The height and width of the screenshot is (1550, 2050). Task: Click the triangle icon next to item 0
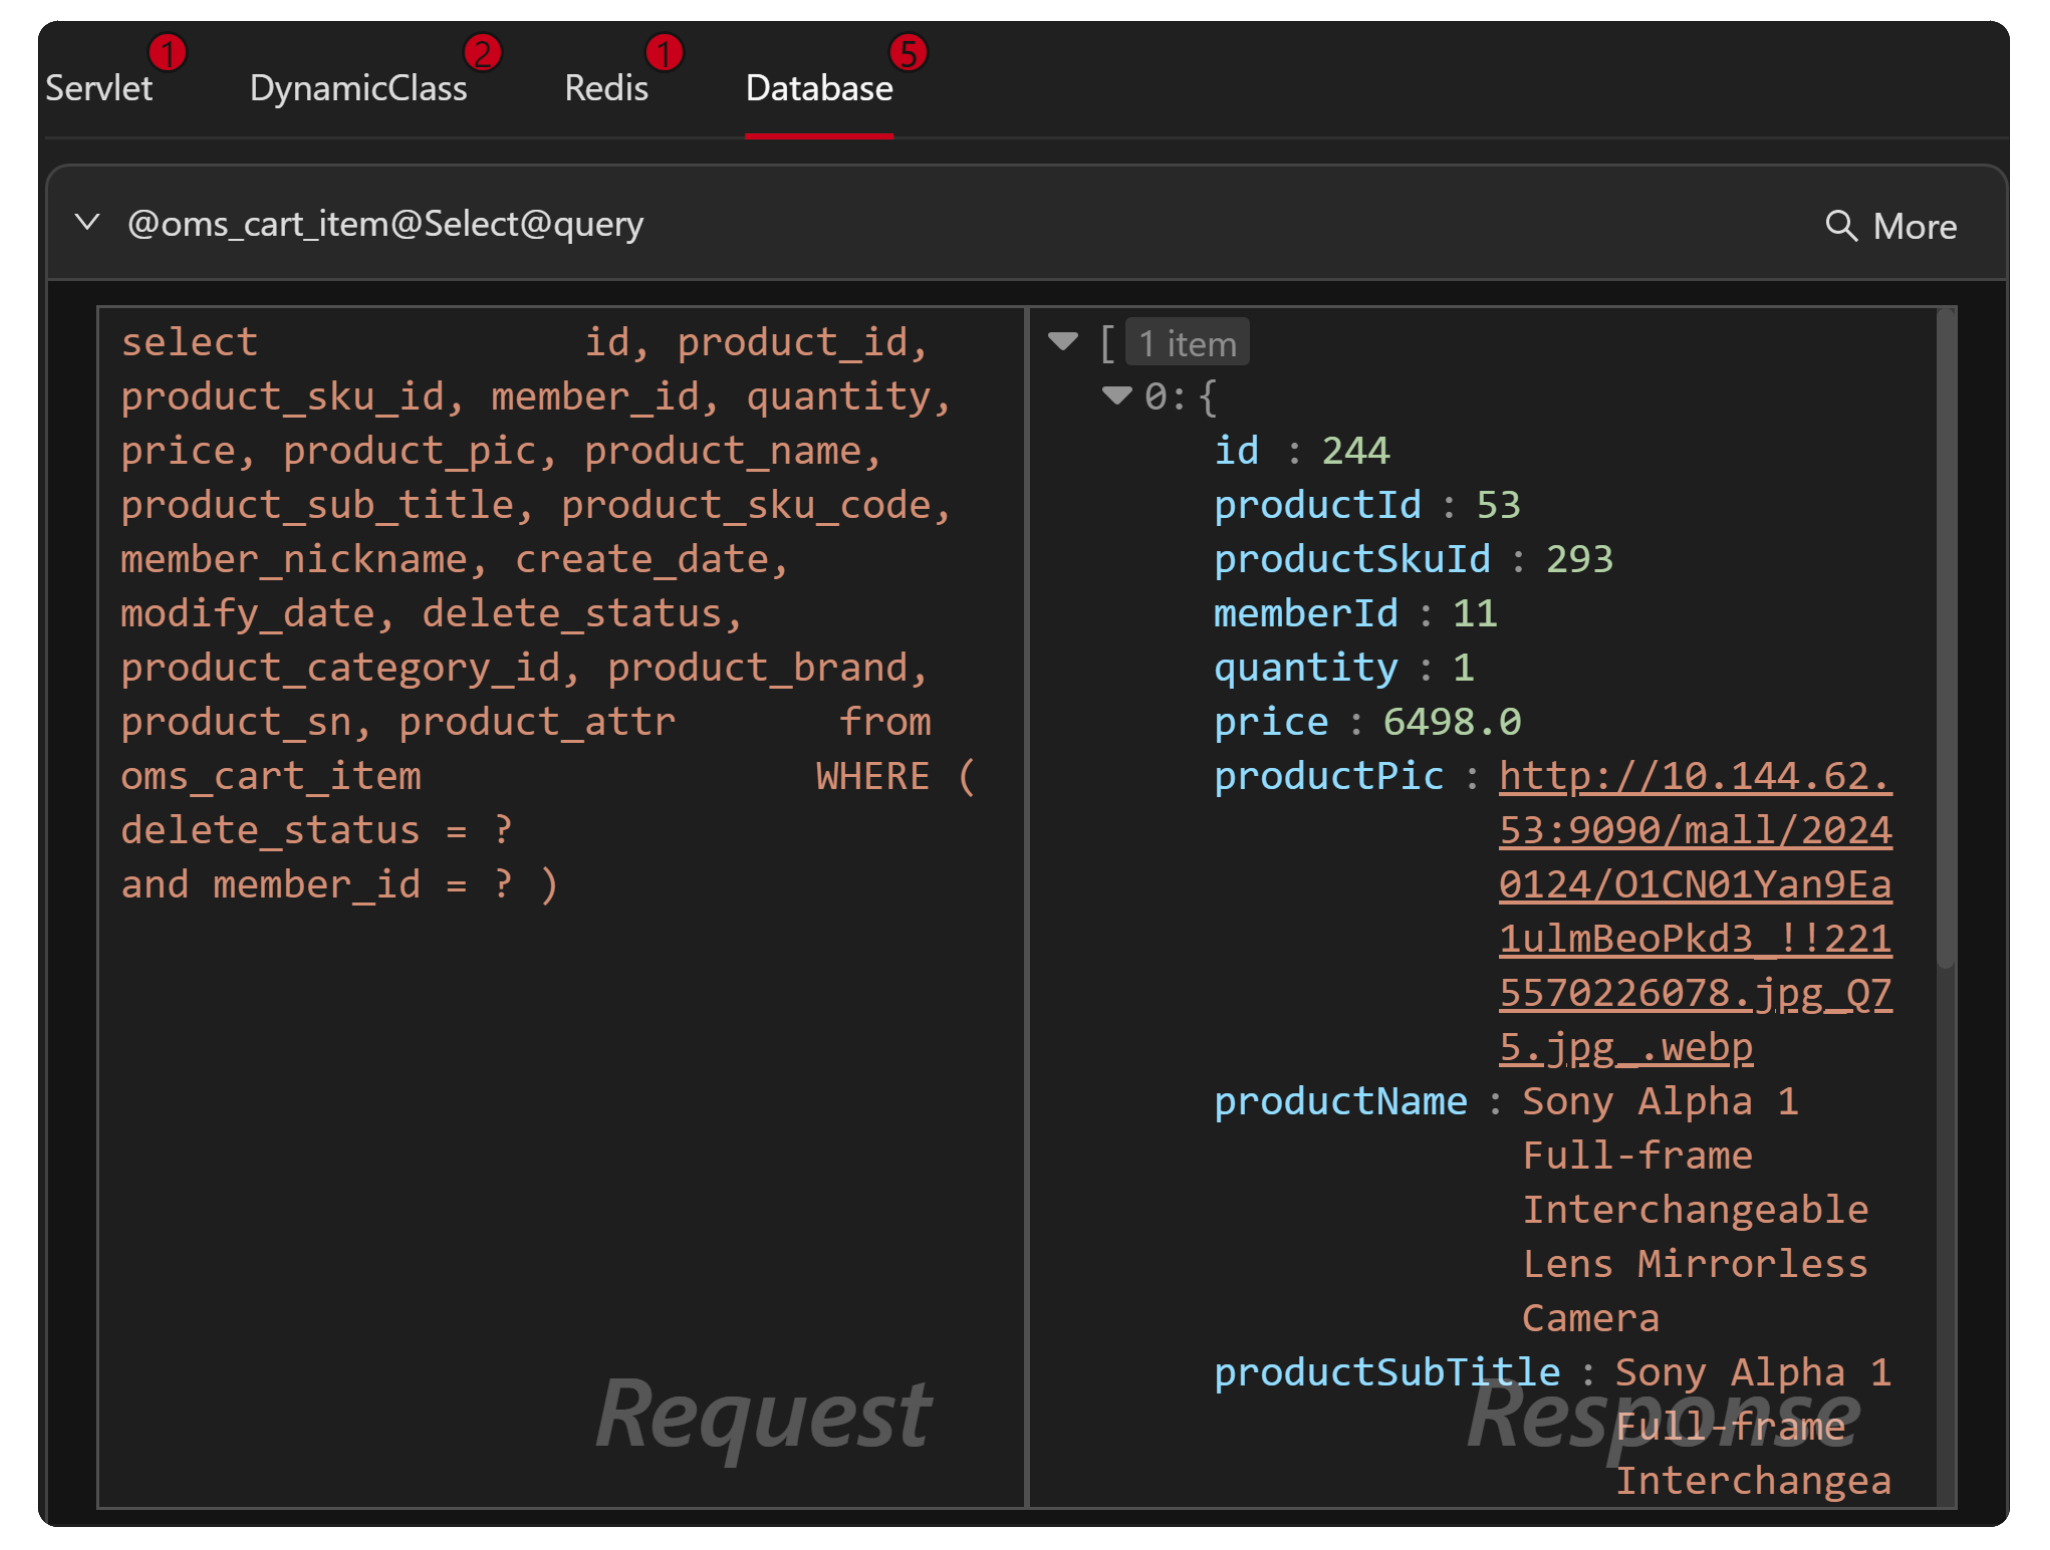pyautogui.click(x=1119, y=396)
